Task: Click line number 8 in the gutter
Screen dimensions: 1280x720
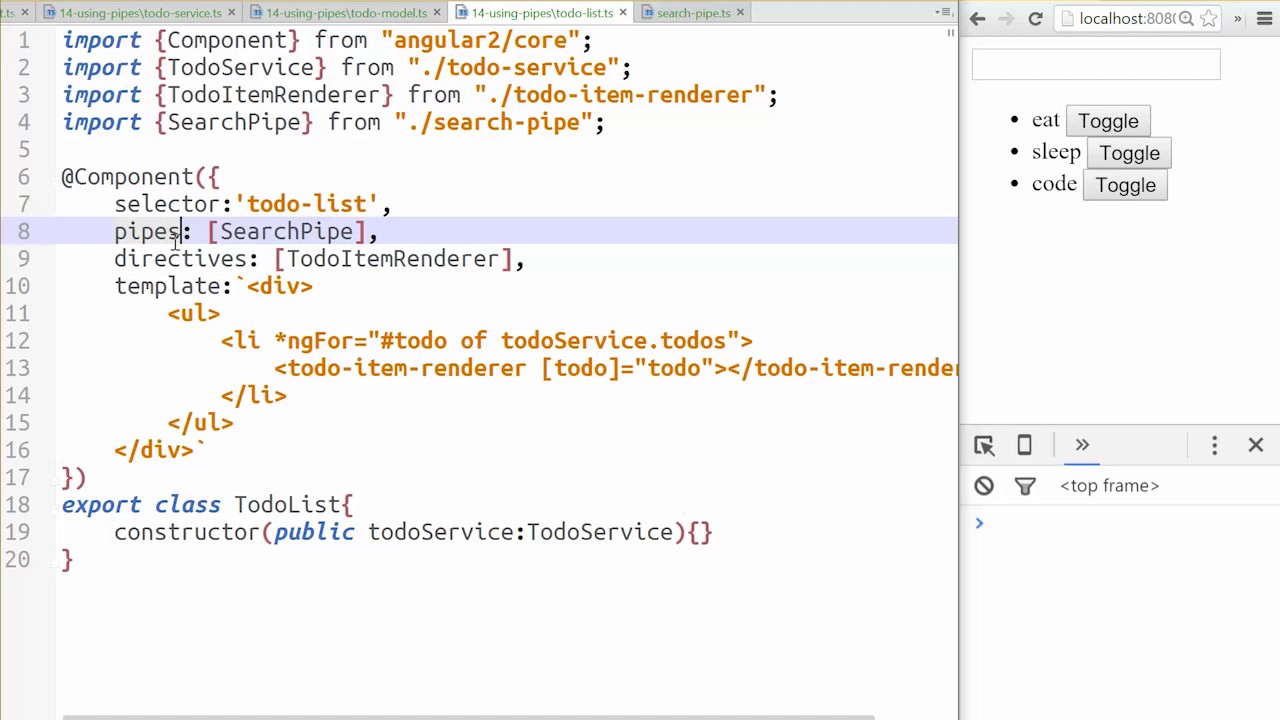Action: (24, 232)
